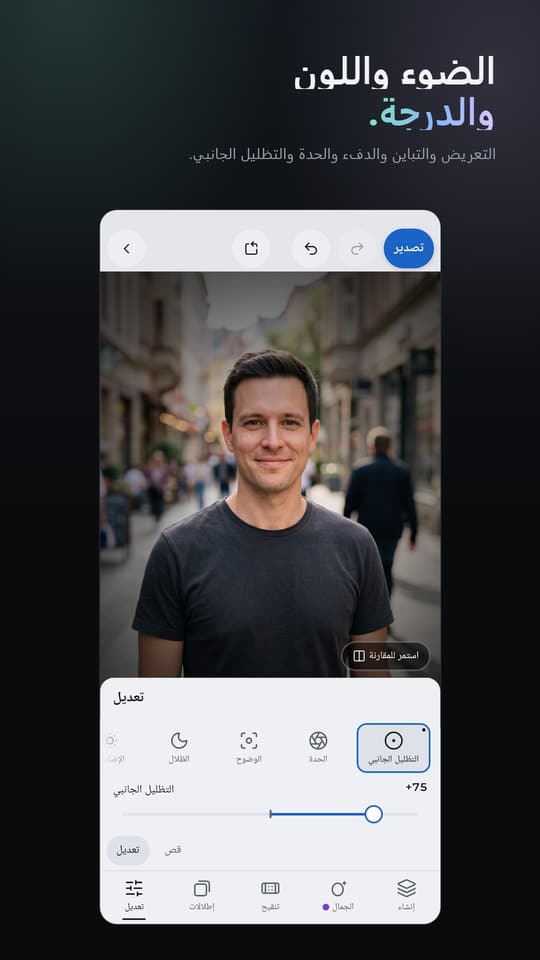This screenshot has height=960, width=540.
Task: Select the الوضوح clarity tool
Action: tap(249, 748)
